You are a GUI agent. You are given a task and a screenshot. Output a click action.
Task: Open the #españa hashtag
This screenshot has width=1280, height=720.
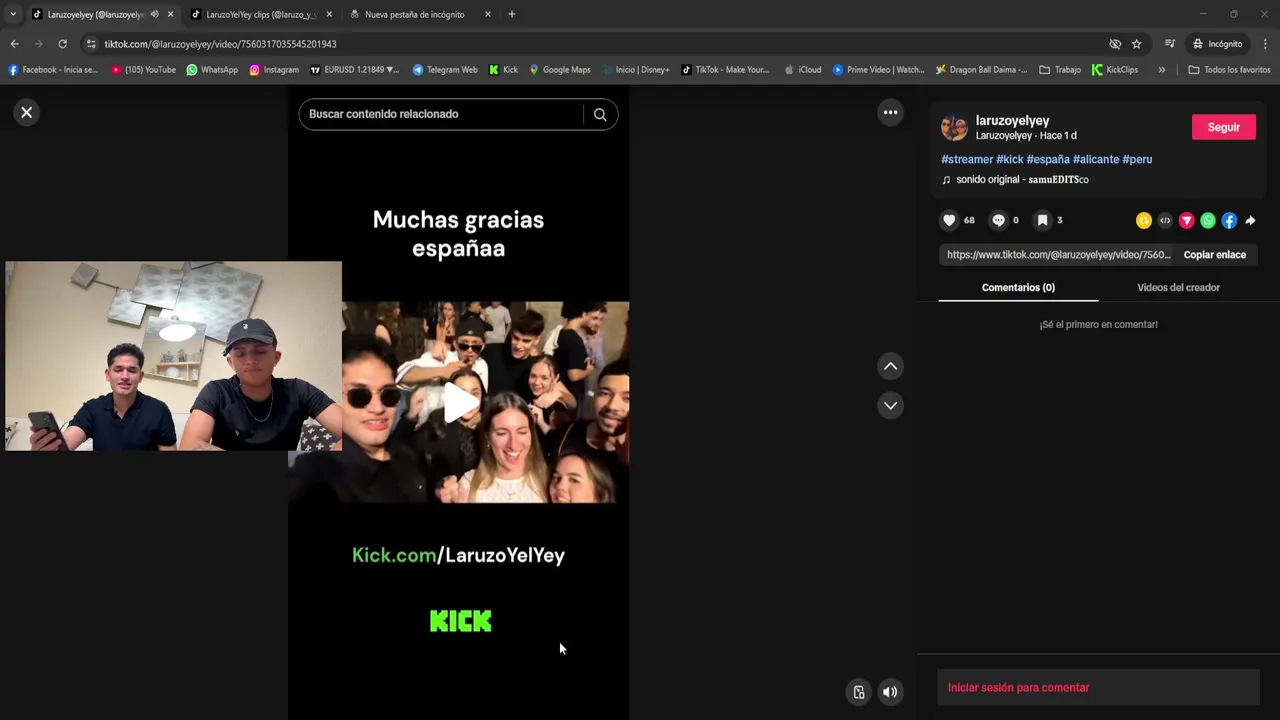pos(1048,159)
